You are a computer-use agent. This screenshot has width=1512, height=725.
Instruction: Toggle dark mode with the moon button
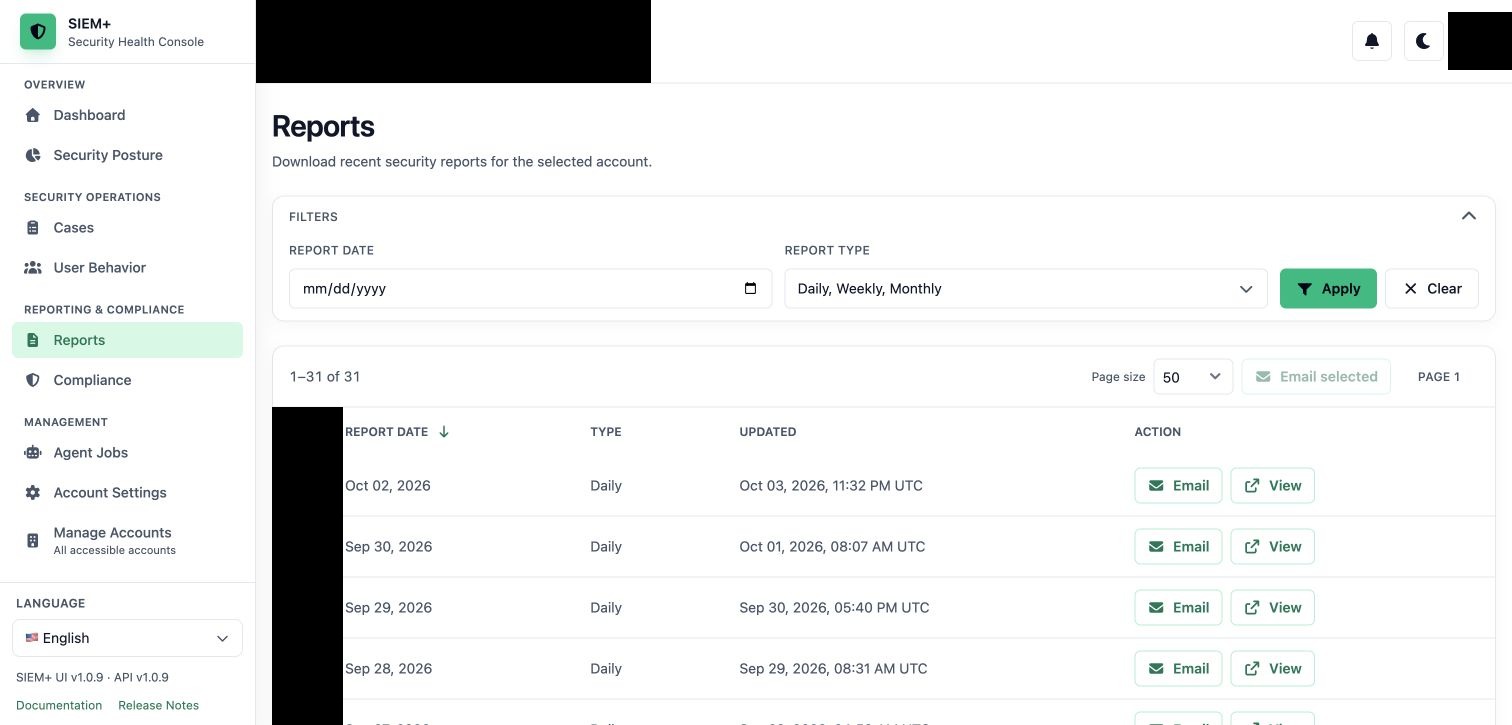(1424, 41)
